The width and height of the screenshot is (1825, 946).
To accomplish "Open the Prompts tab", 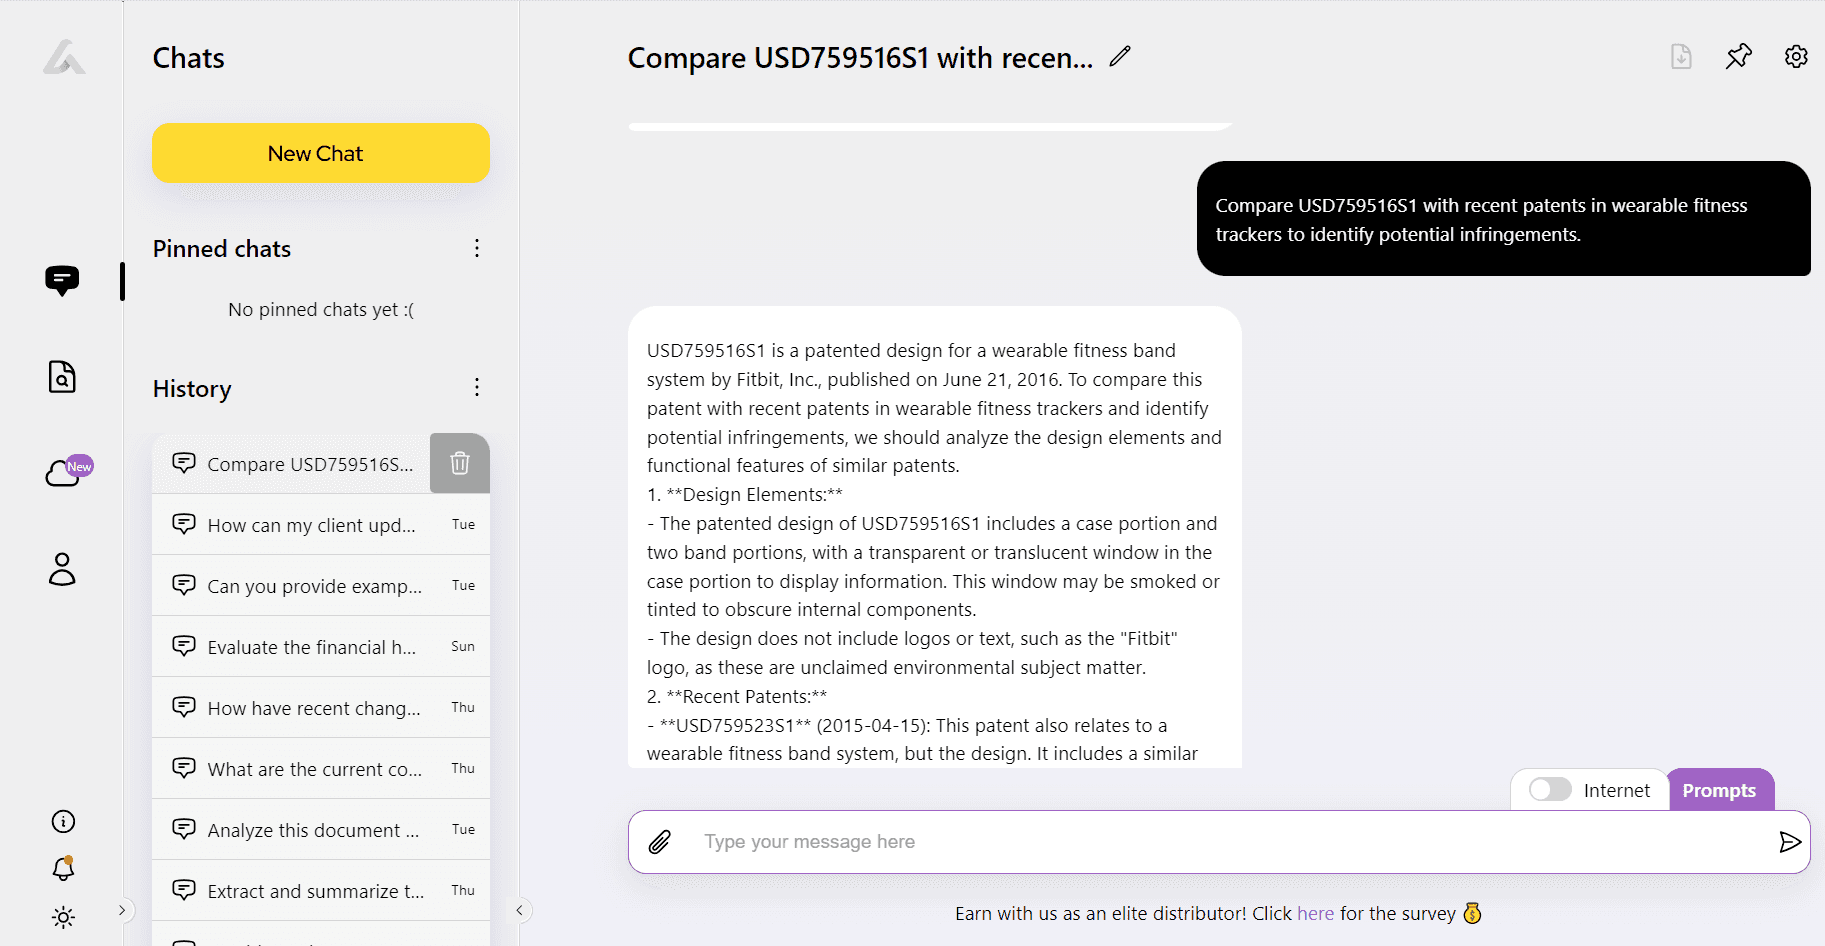I will 1720,790.
